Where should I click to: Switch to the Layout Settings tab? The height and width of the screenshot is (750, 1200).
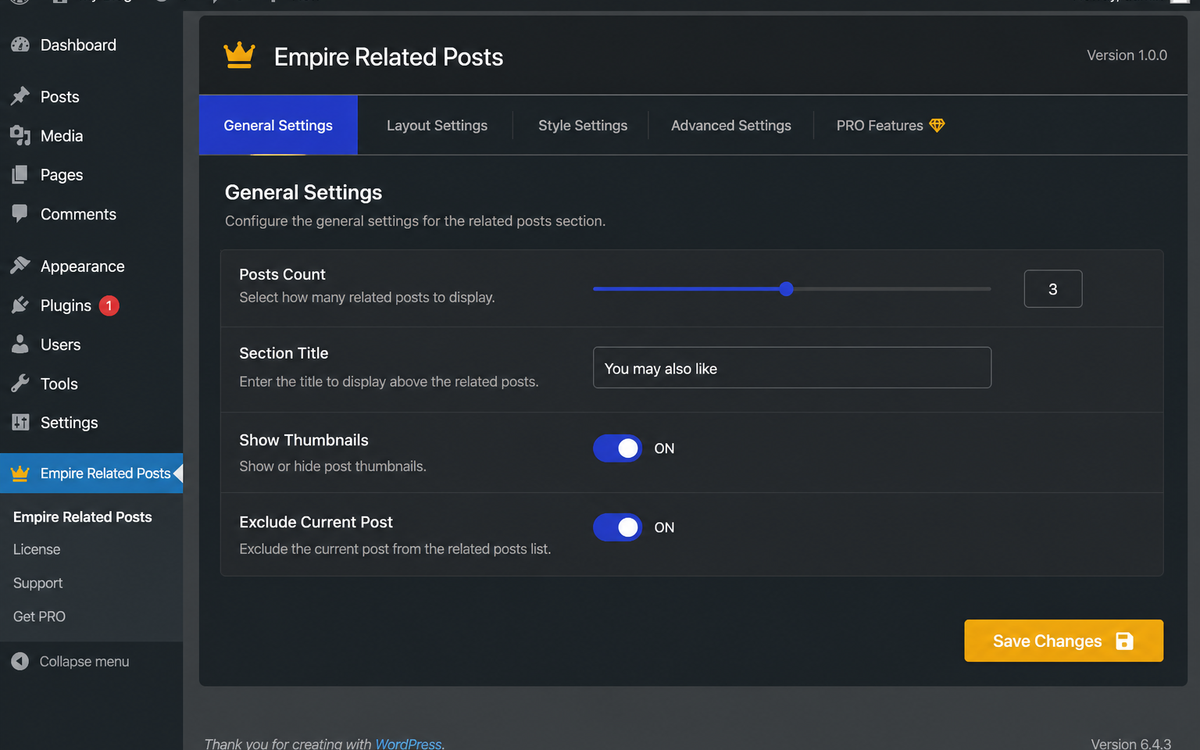[x=437, y=125]
